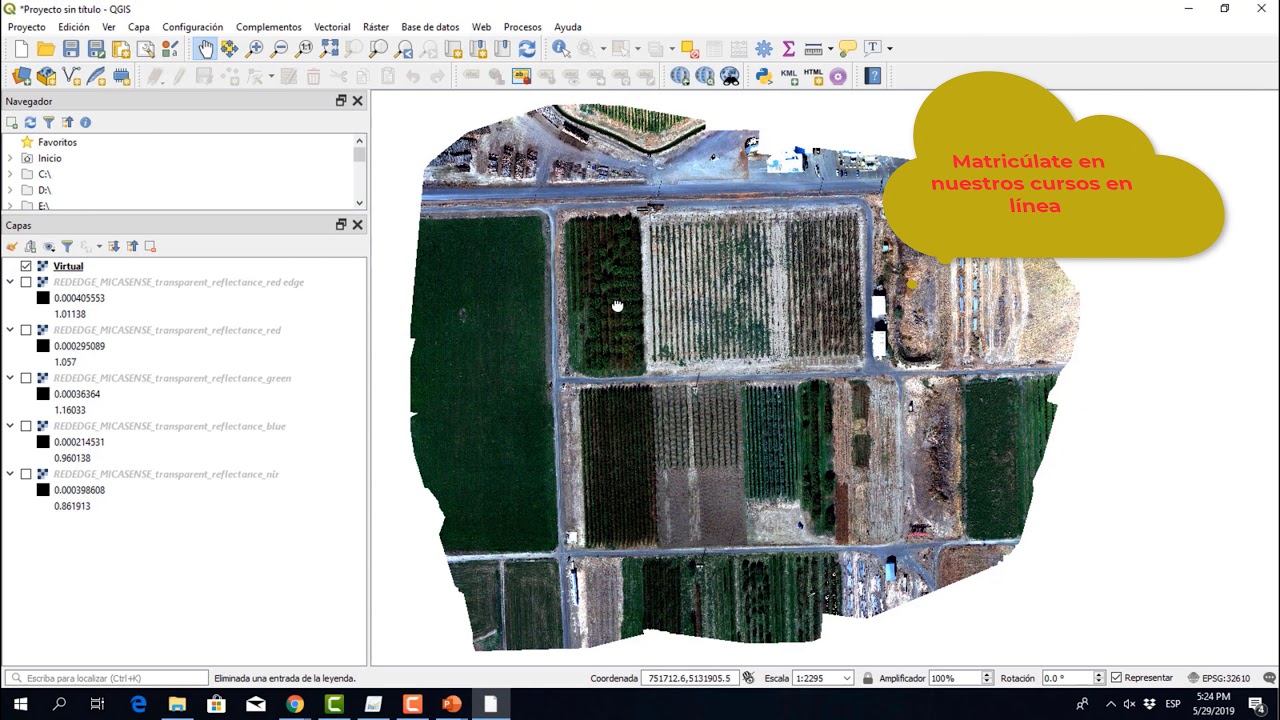
Task: Expand the C:\ drive in Navegador
Action: point(10,174)
